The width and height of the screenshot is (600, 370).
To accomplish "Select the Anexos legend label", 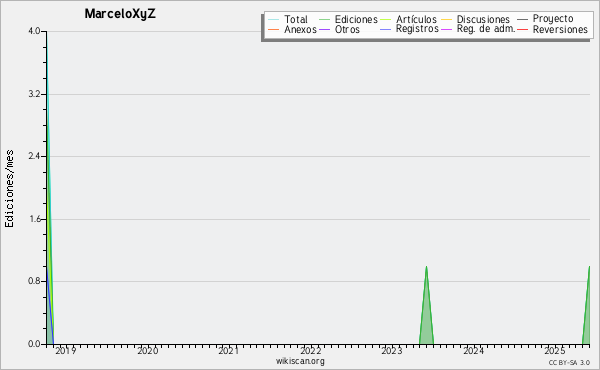I will click(x=300, y=29).
